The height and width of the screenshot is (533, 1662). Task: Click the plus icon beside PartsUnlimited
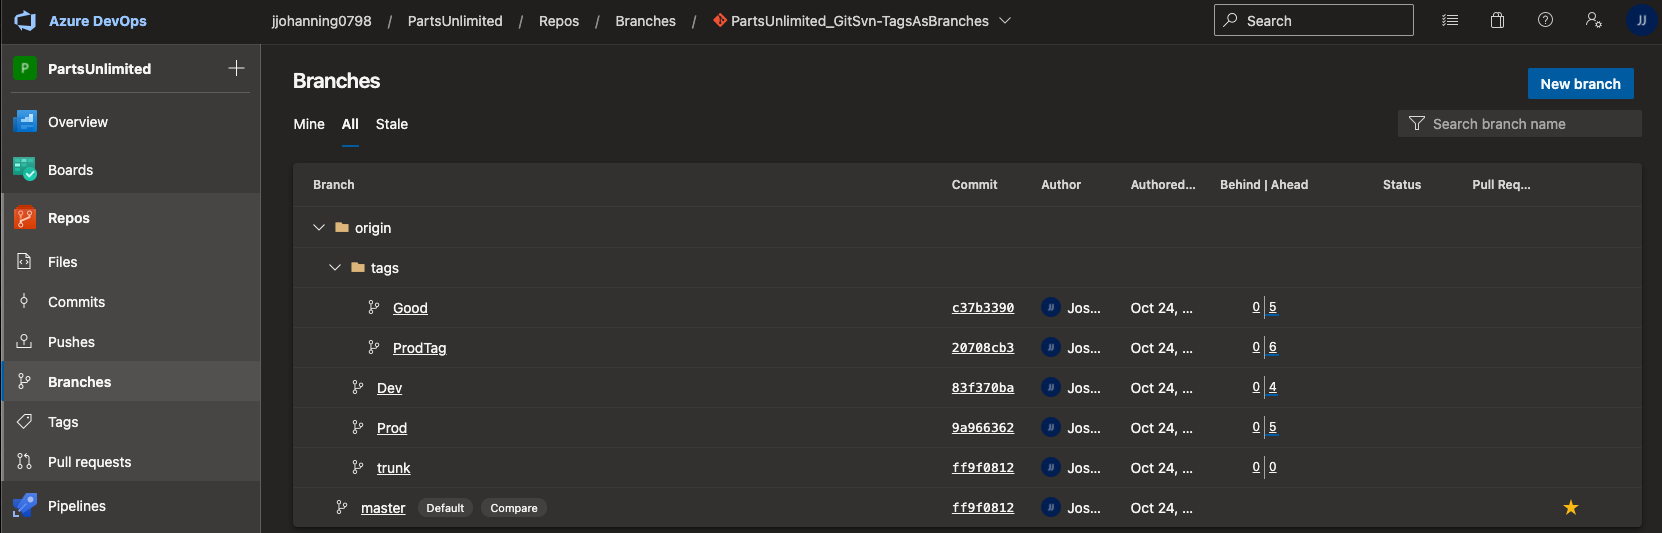tap(236, 68)
